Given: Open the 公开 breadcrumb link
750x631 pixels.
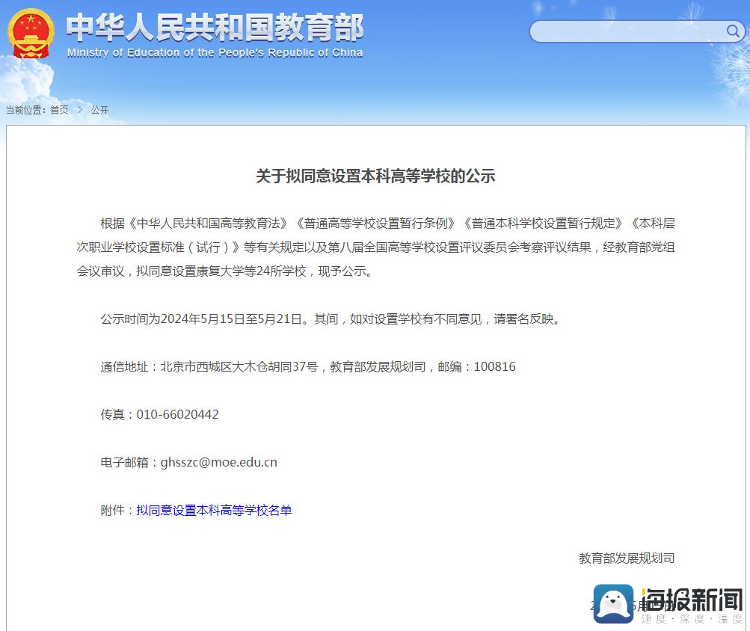Looking at the screenshot, I should (99, 110).
